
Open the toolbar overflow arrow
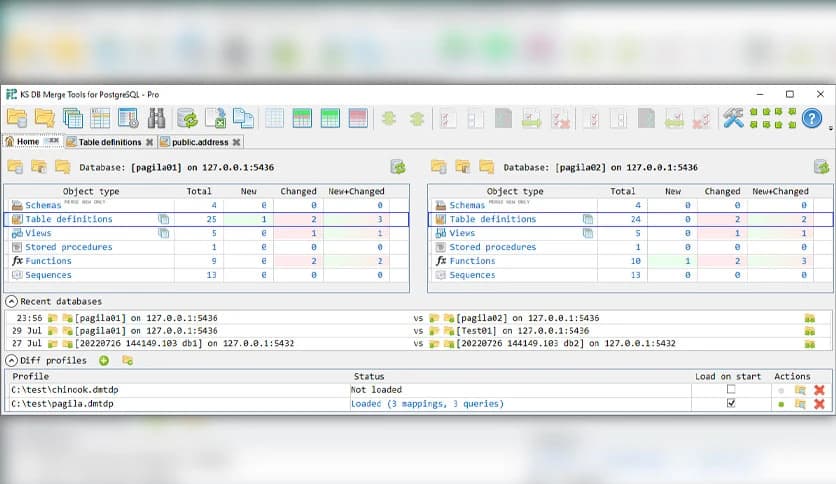830,128
